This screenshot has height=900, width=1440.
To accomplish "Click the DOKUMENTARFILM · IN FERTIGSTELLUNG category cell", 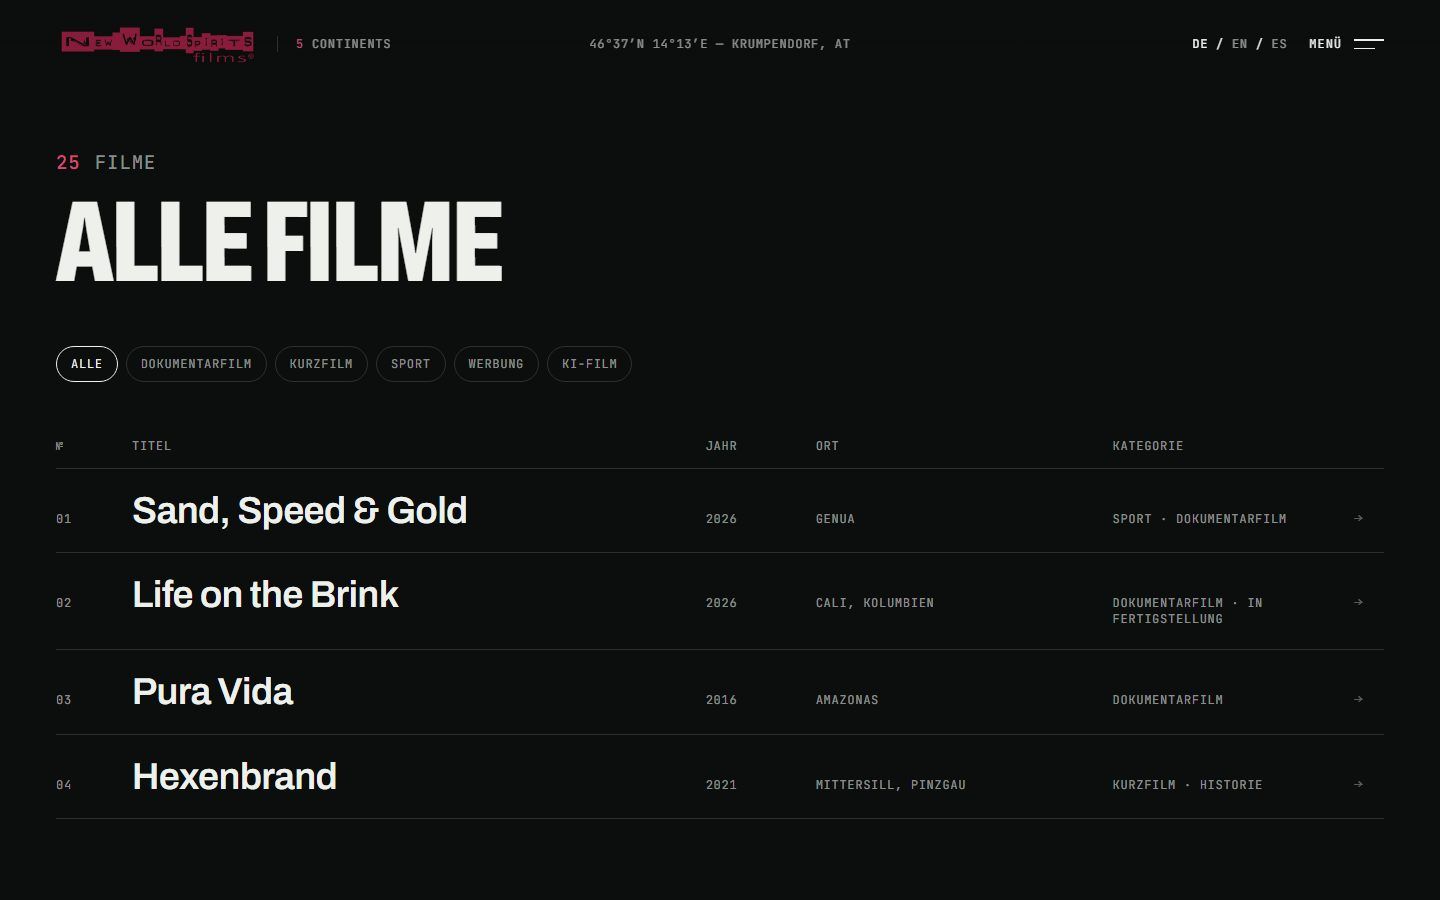I will pos(1187,611).
